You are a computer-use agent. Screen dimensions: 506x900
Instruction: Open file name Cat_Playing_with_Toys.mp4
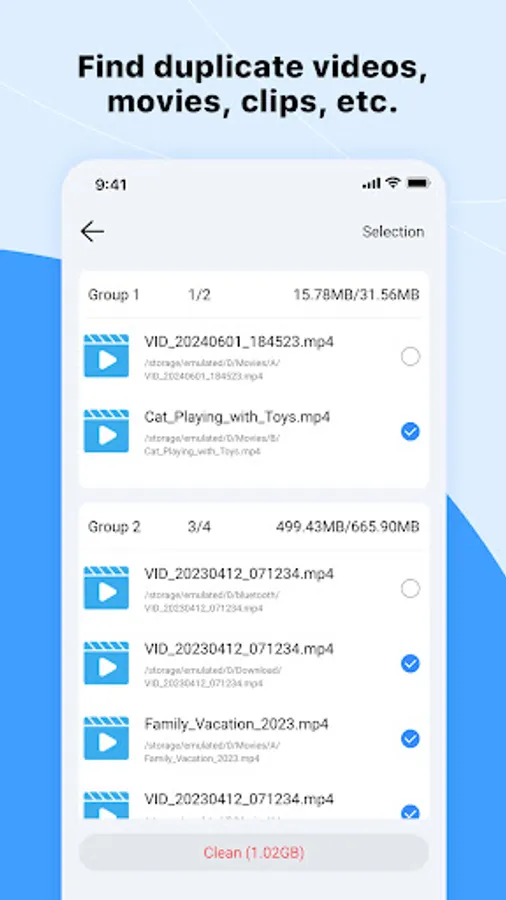pyautogui.click(x=237, y=417)
